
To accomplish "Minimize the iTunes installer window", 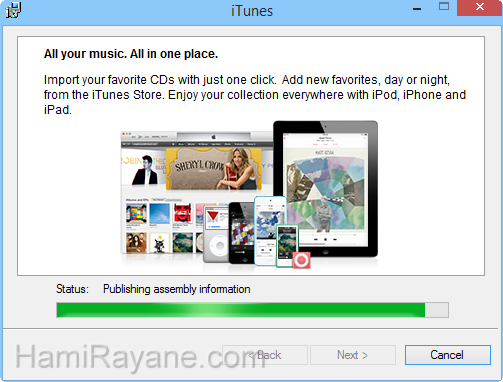I will coord(417,9).
